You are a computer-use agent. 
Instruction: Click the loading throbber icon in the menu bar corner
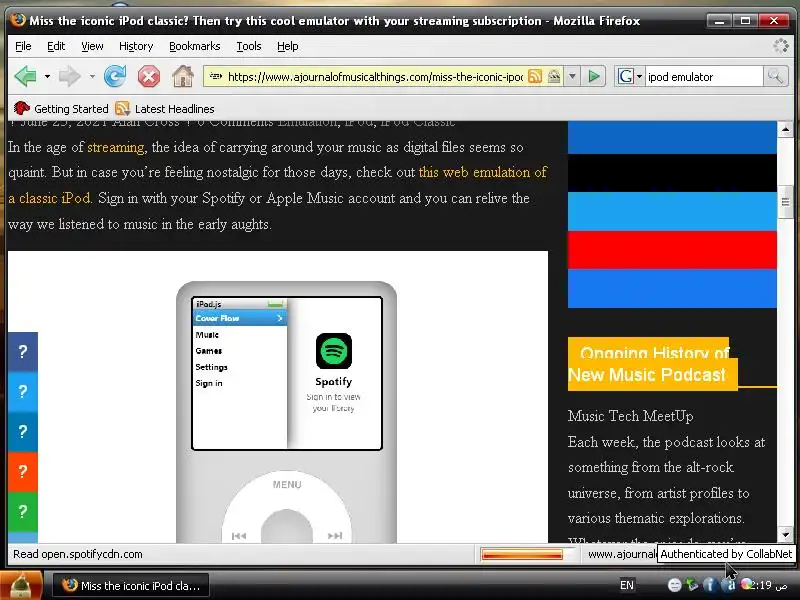781,46
